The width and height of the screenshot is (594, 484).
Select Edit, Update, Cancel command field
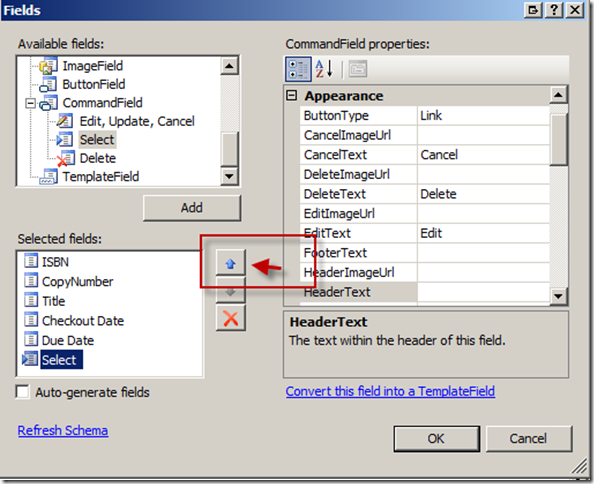point(137,121)
